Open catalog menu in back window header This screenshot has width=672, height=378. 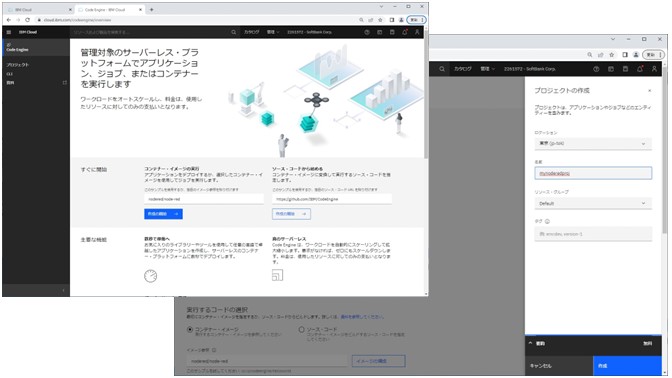click(x=463, y=69)
